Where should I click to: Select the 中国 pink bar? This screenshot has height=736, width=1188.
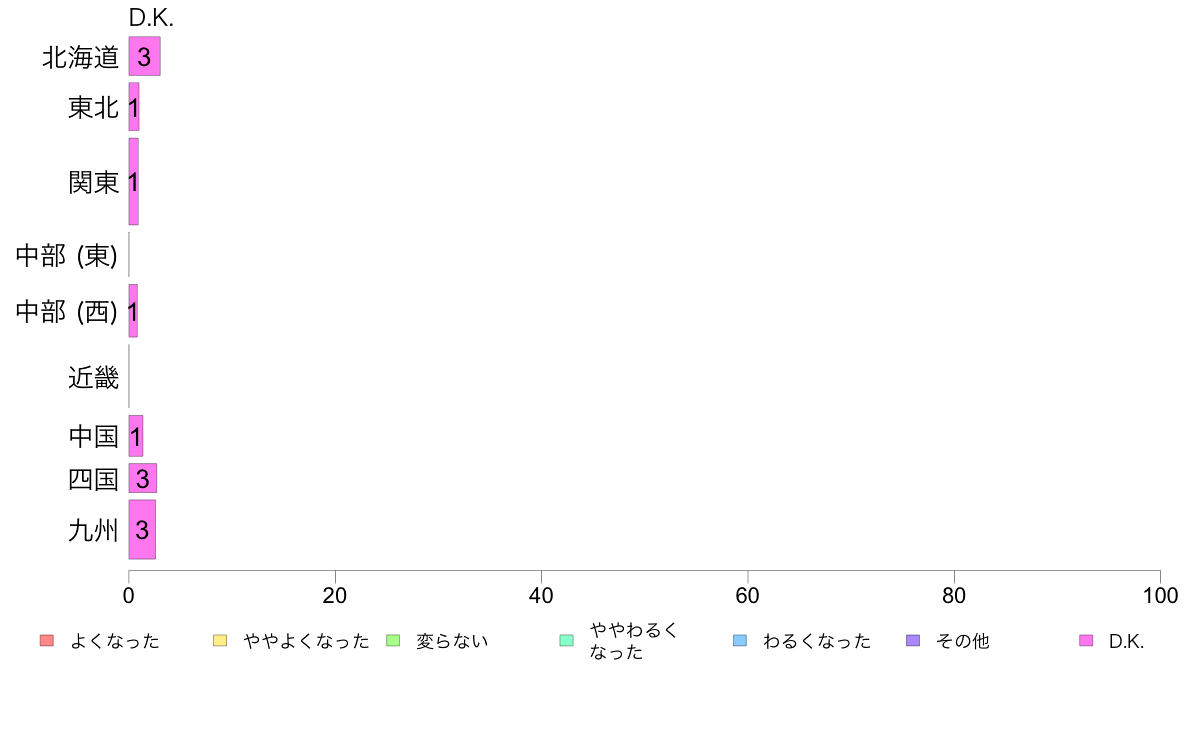tap(136, 436)
